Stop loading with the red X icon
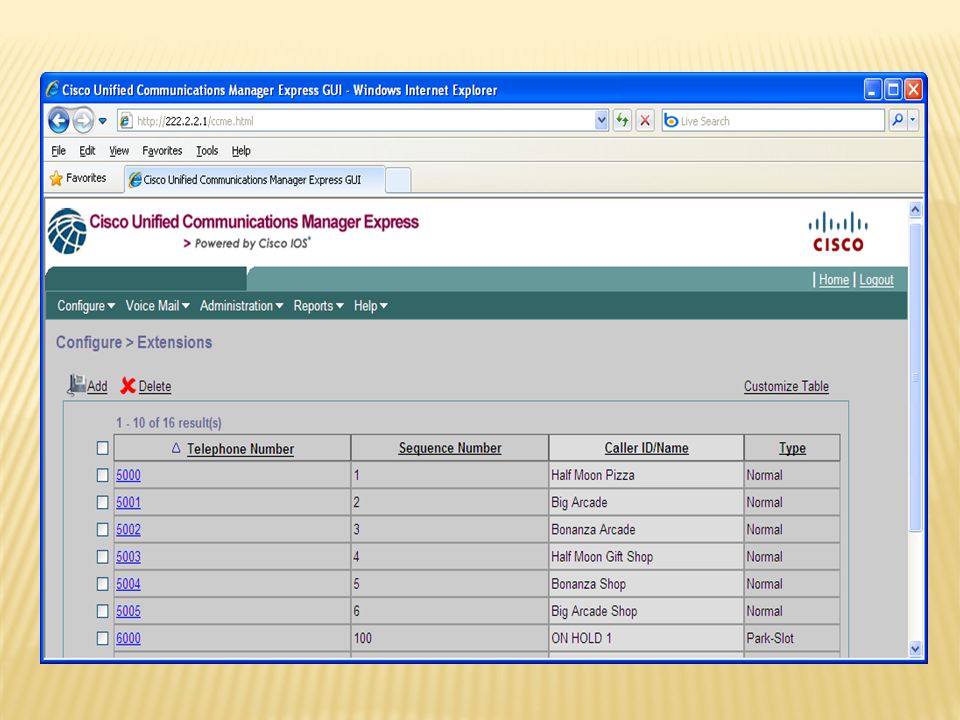This screenshot has width=960, height=720. [x=645, y=120]
